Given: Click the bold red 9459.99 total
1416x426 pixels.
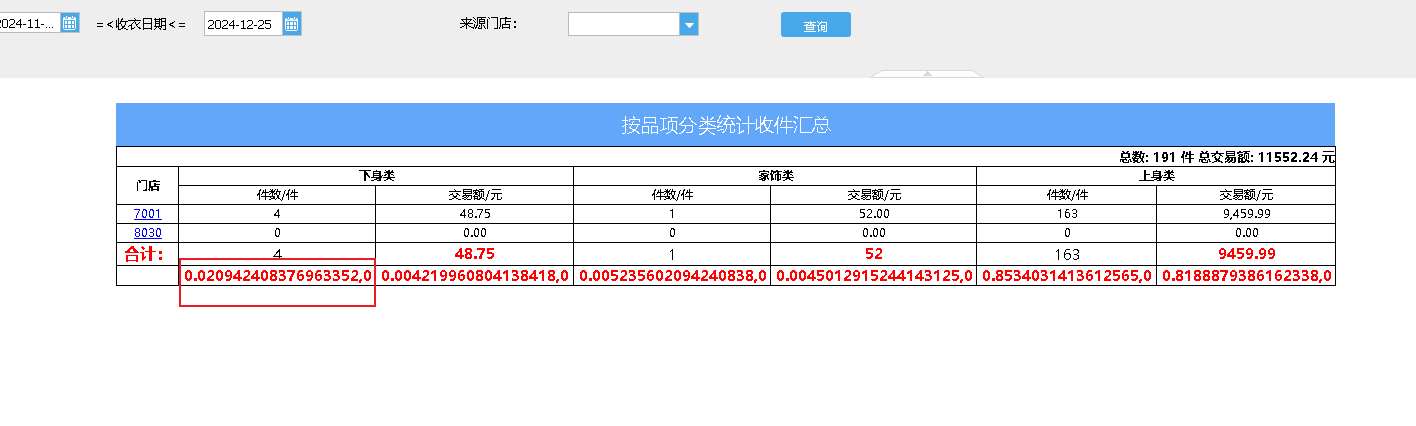Looking at the screenshot, I should [x=1246, y=254].
